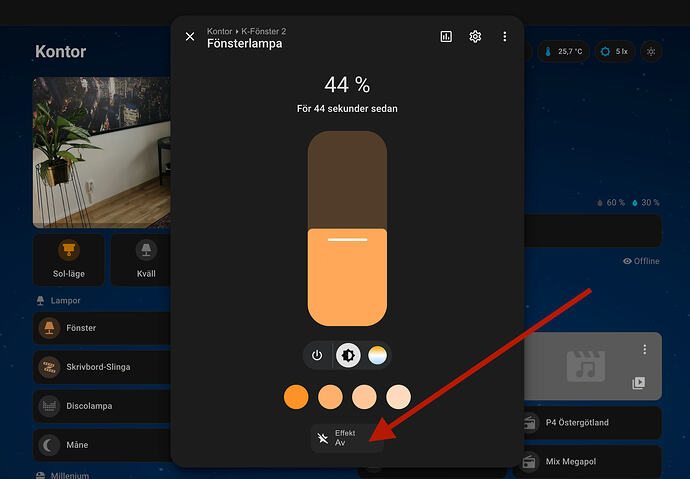Play the P4 Östergötland radio station
Viewport: 690px width, 479px height.
tap(587, 423)
